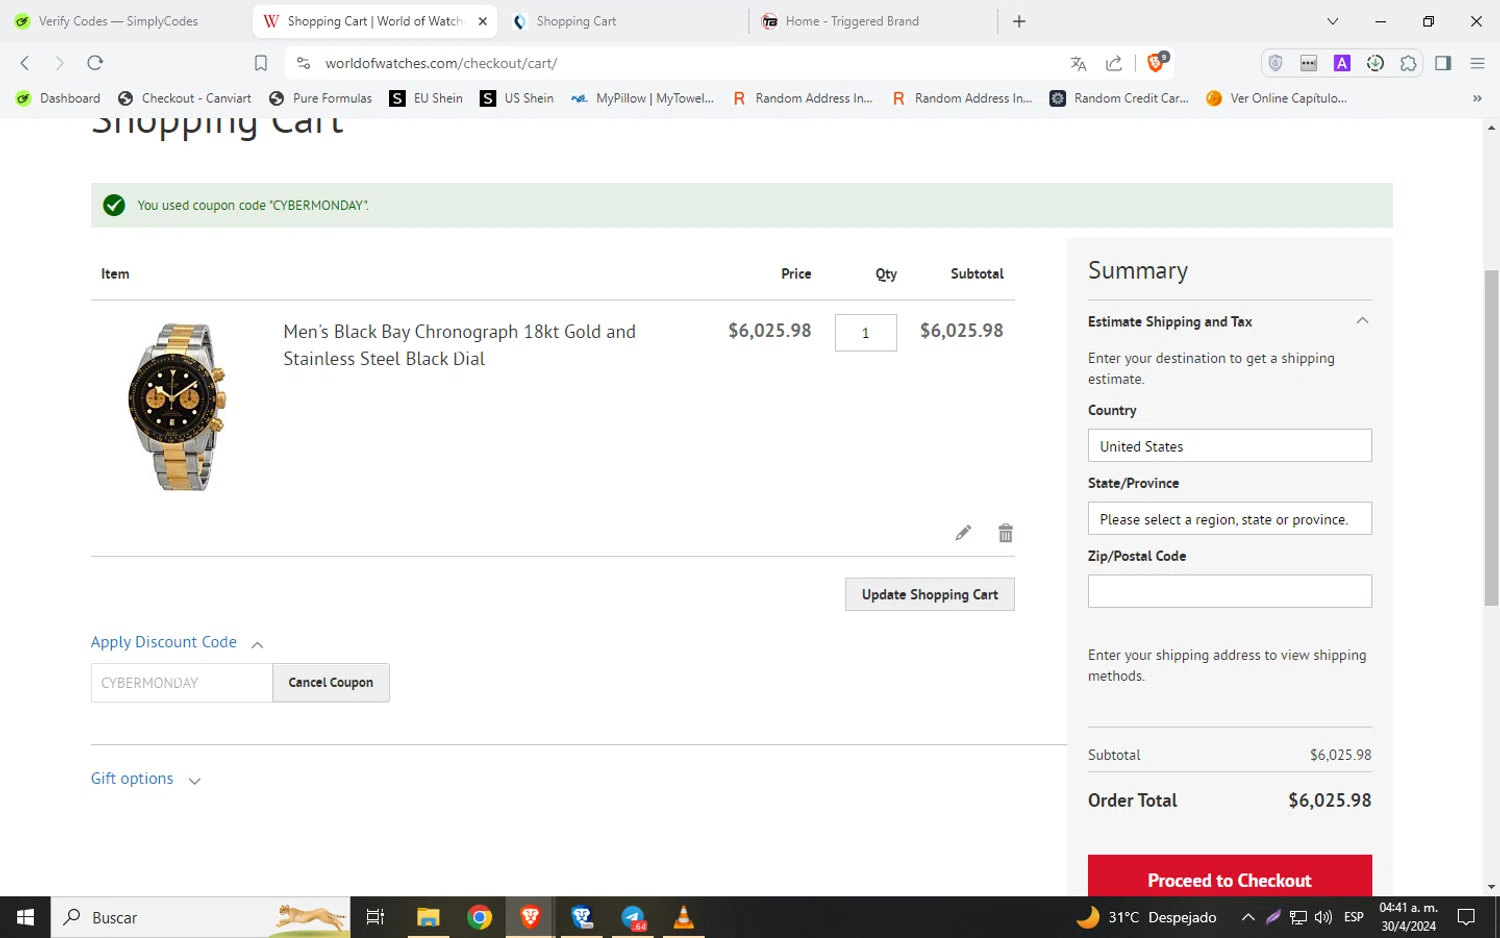The width and height of the screenshot is (1500, 938).
Task: Open the Random Credit Car... bookmark
Action: (x=1119, y=98)
